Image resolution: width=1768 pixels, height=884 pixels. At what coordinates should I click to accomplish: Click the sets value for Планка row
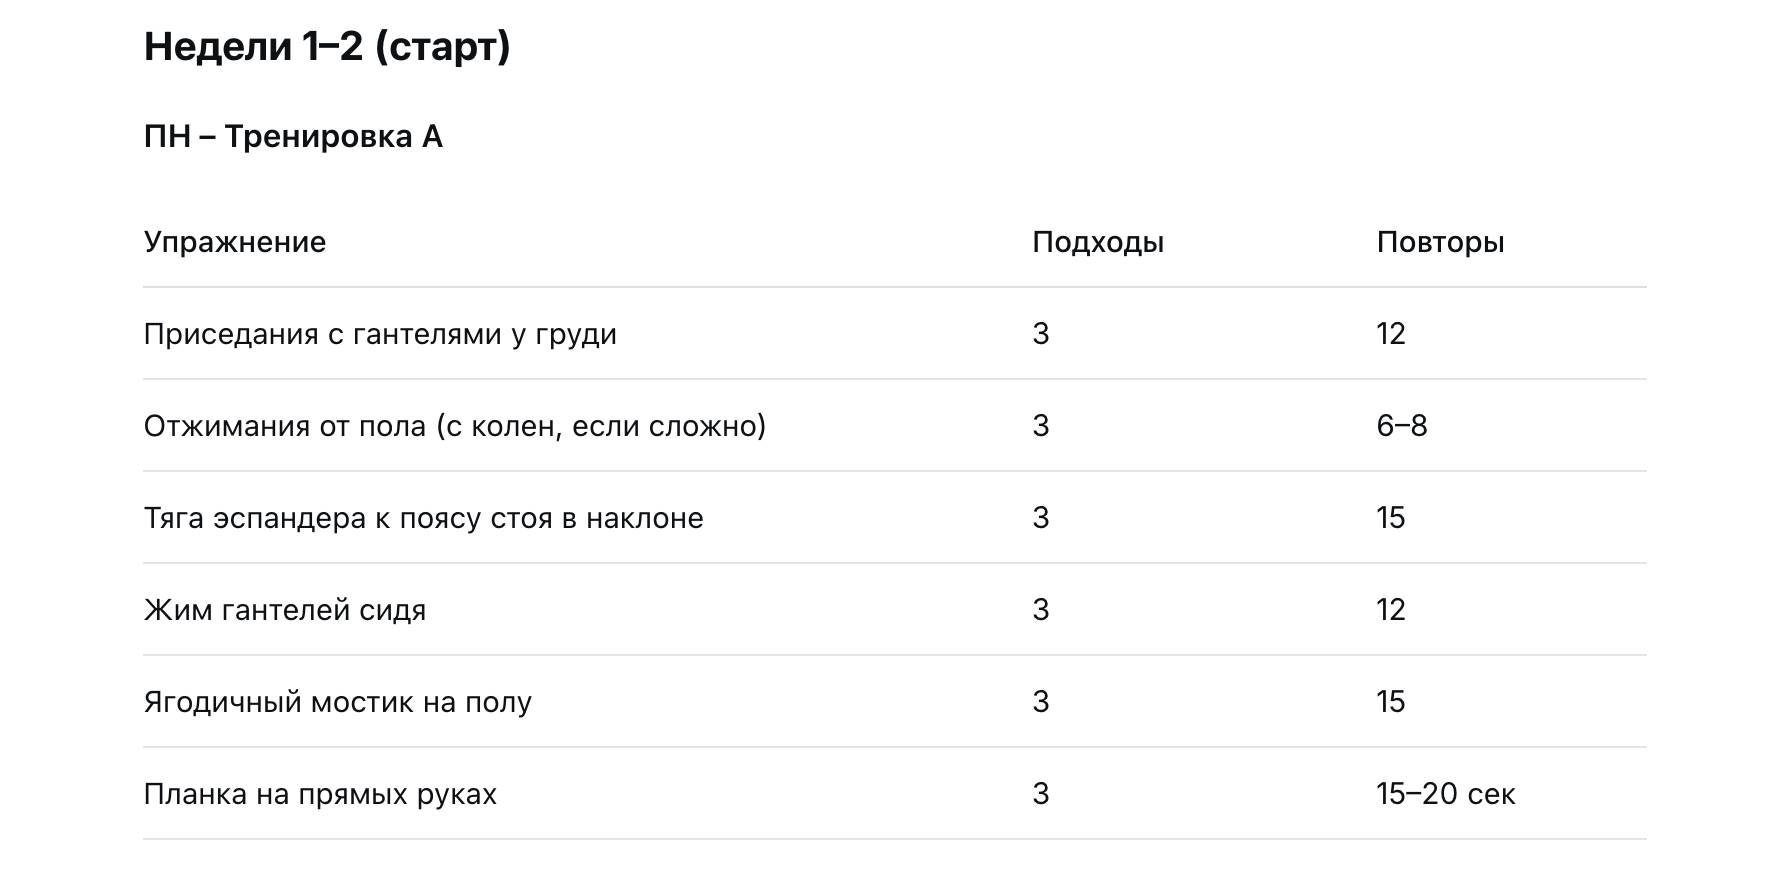coord(1041,794)
